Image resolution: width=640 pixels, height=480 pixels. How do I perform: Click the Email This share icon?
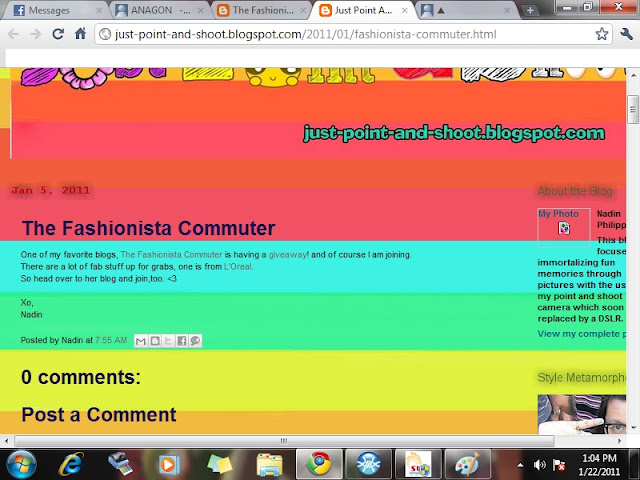(141, 341)
